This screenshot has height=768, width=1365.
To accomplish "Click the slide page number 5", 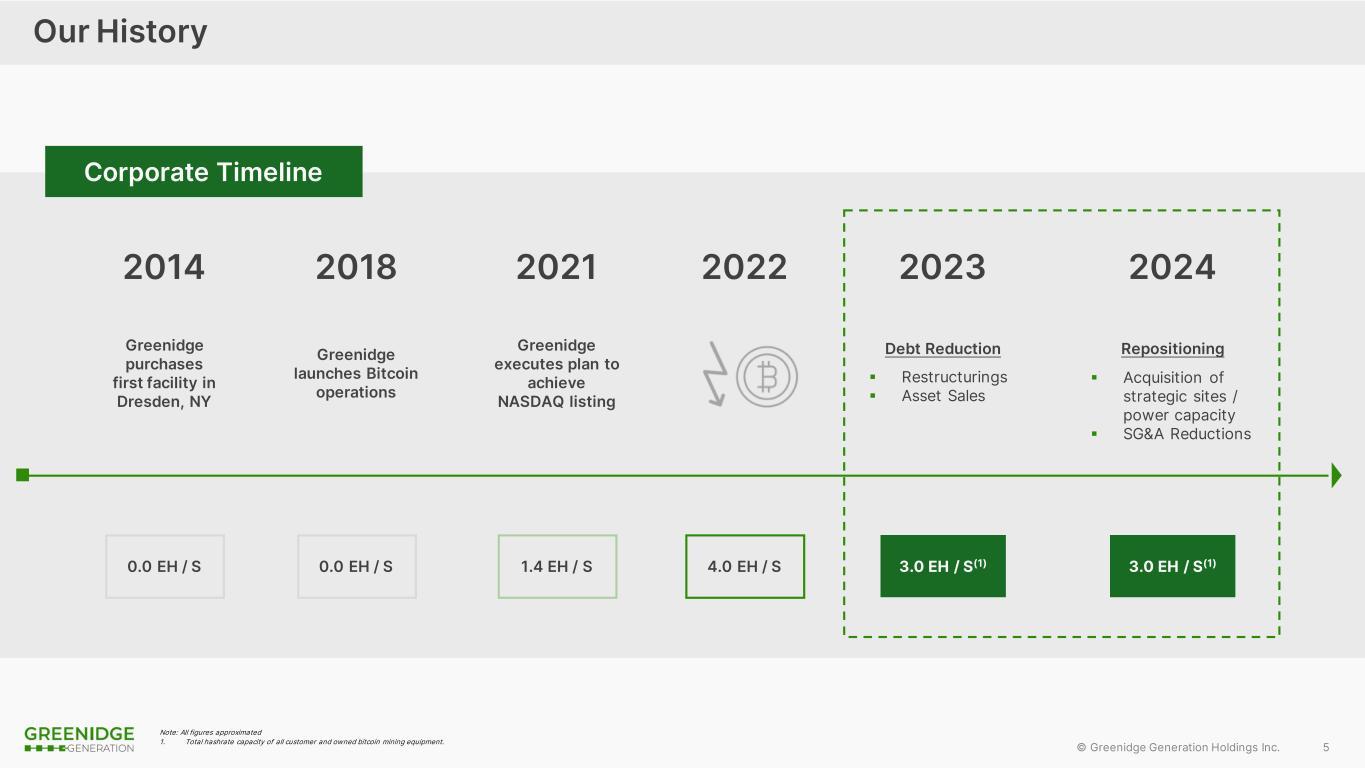I will click(1326, 747).
